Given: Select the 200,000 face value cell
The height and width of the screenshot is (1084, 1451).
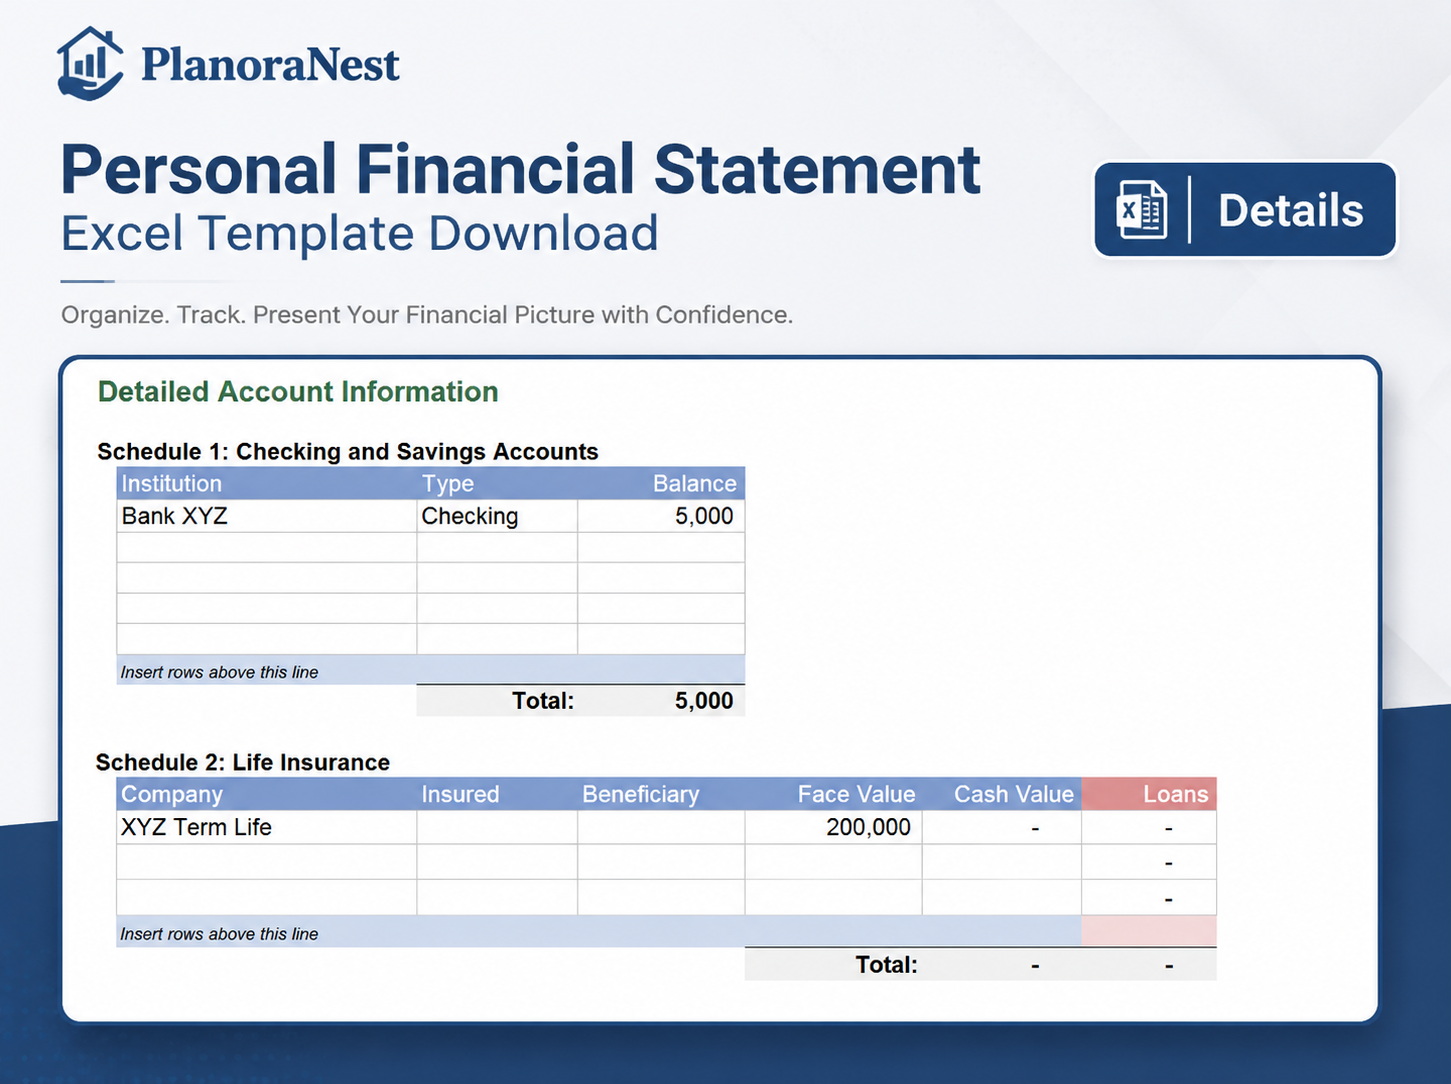Looking at the screenshot, I should pyautogui.click(x=833, y=827).
